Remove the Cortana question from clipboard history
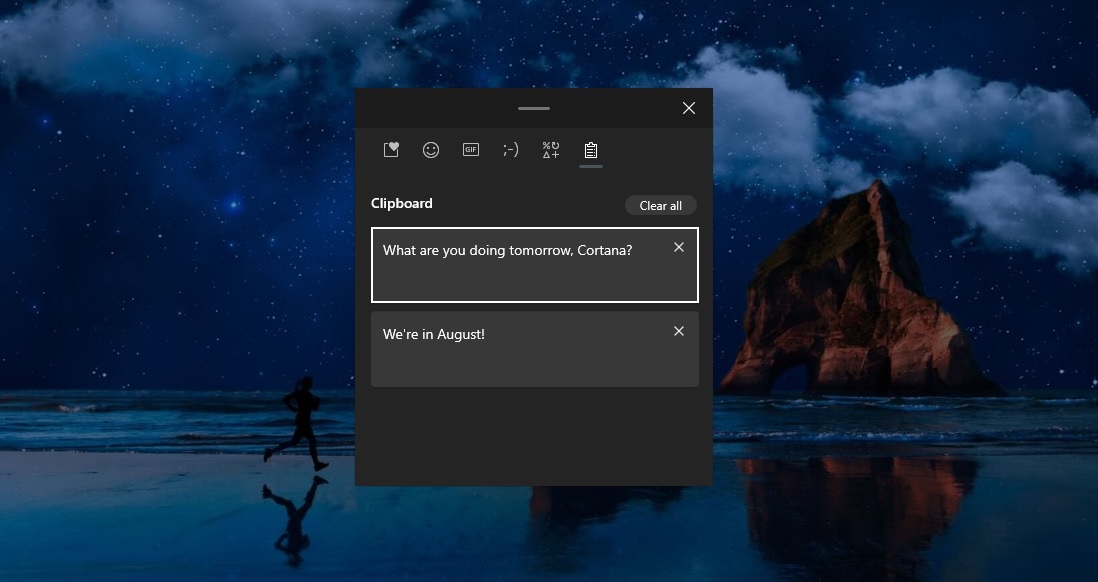 coord(679,246)
